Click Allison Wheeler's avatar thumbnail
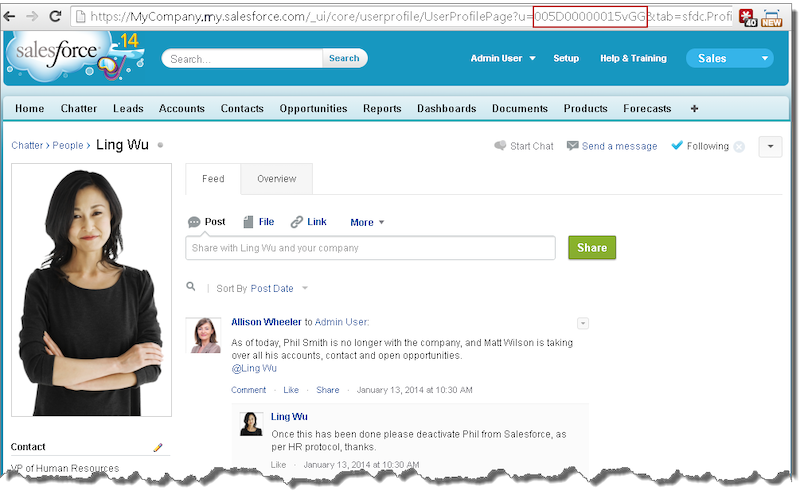The width and height of the screenshot is (800, 502). (x=204, y=335)
